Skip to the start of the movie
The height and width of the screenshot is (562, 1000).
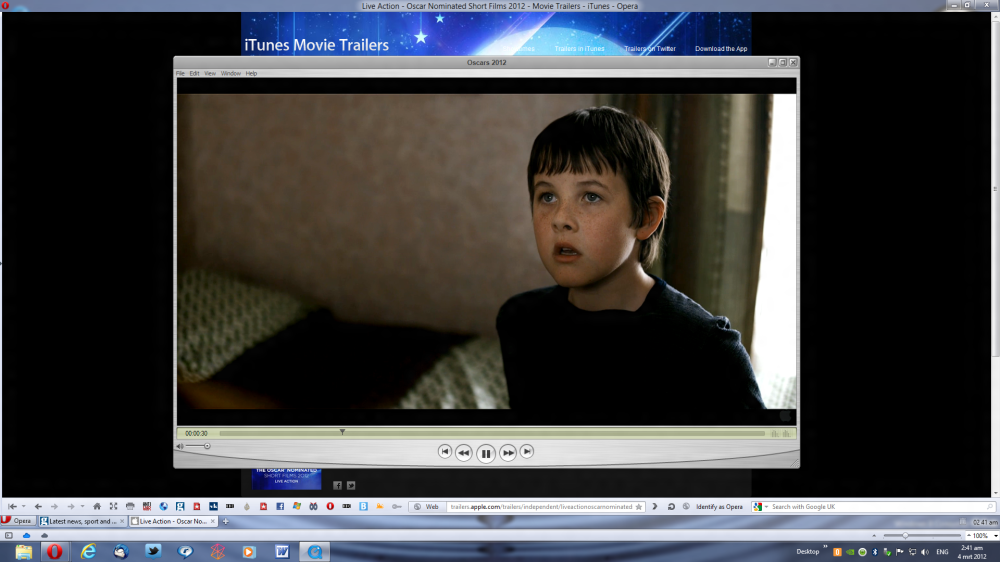(445, 452)
